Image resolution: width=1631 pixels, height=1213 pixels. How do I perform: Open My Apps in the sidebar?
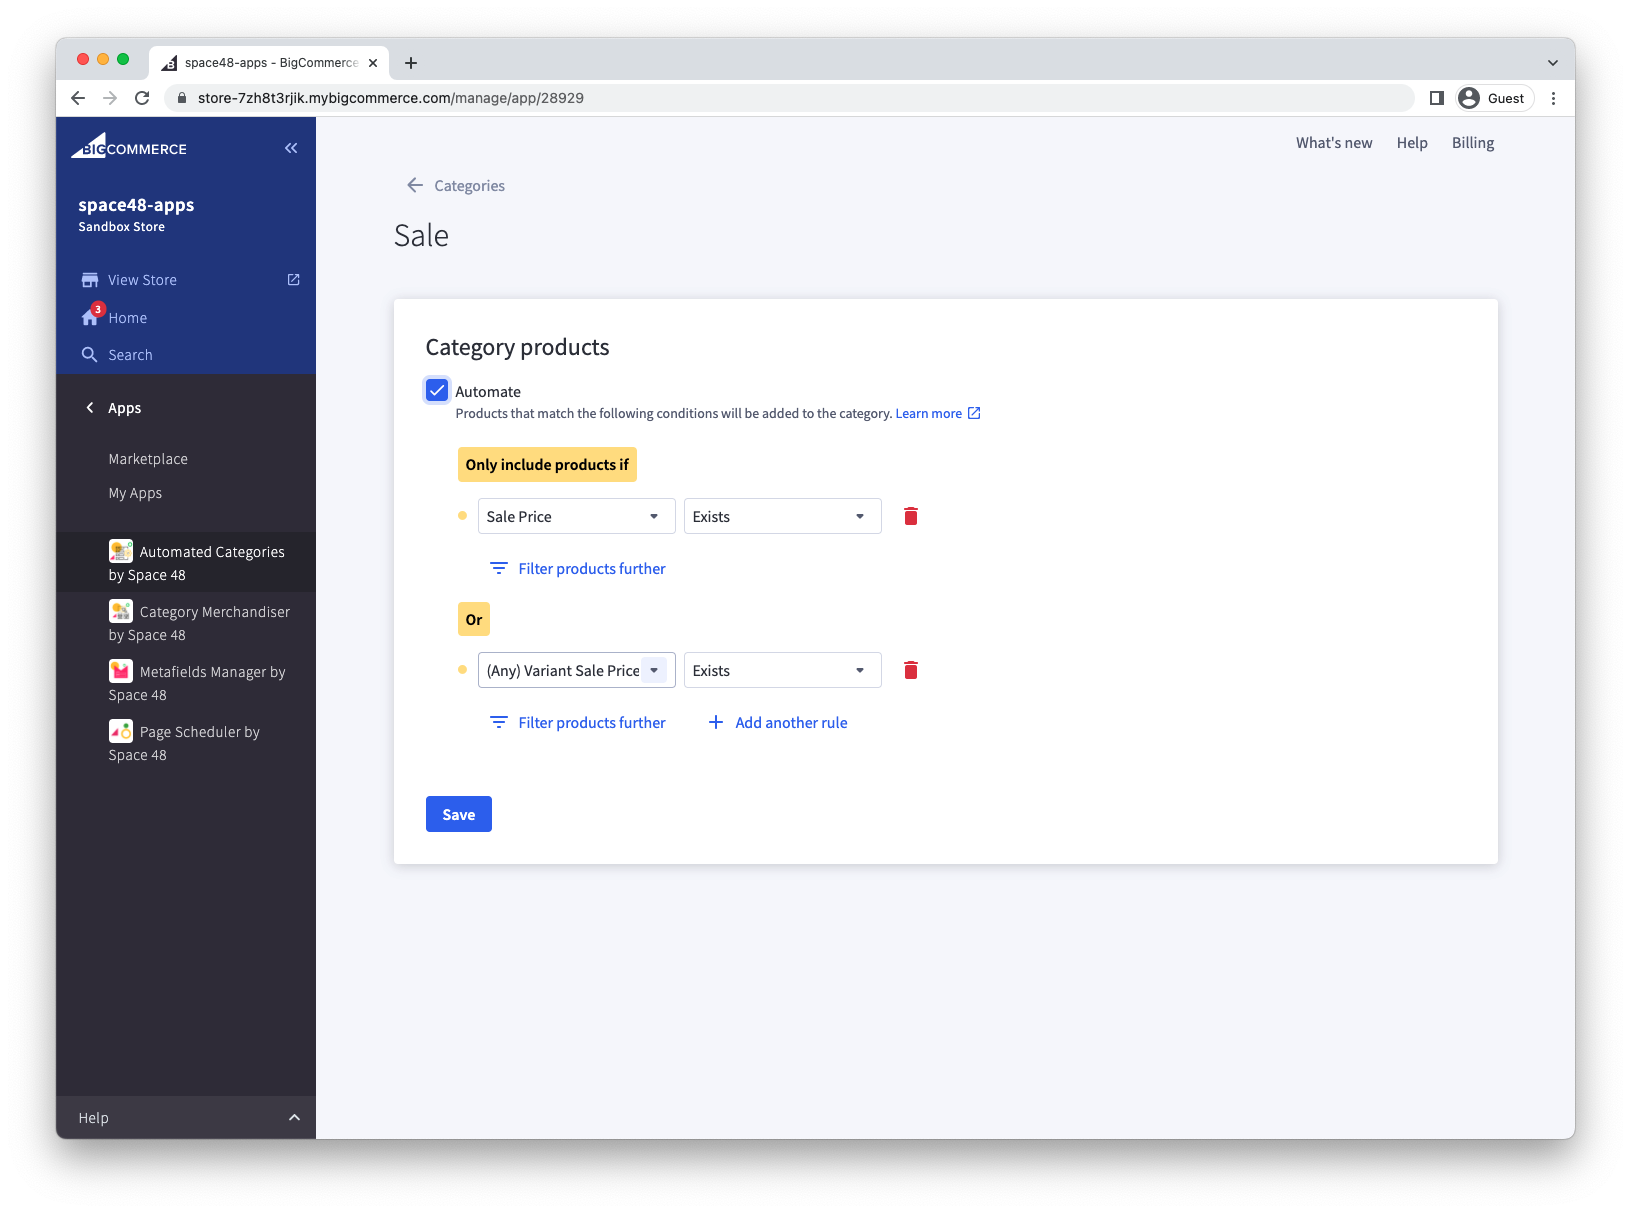(x=135, y=493)
